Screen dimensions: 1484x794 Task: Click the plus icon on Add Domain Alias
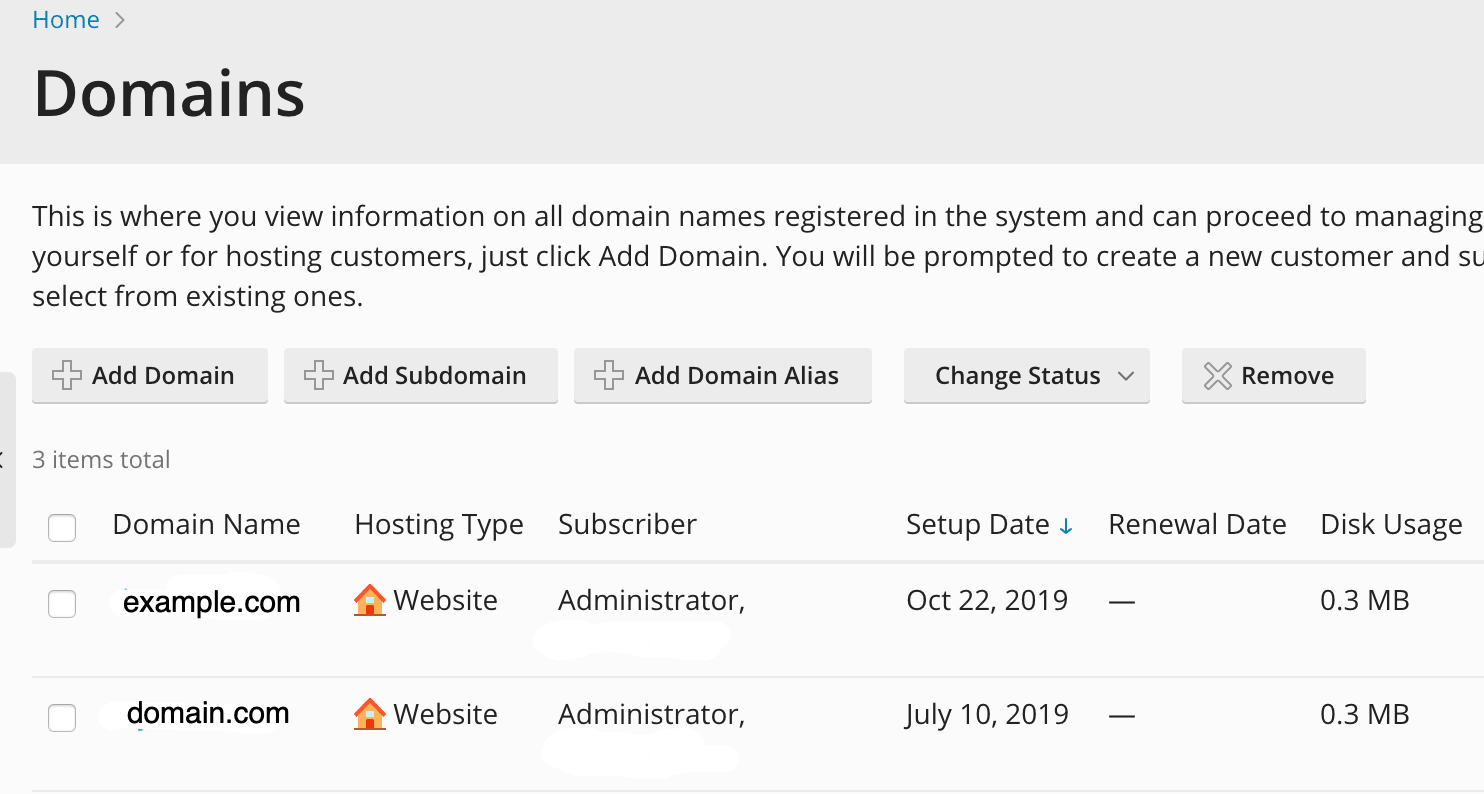607,375
